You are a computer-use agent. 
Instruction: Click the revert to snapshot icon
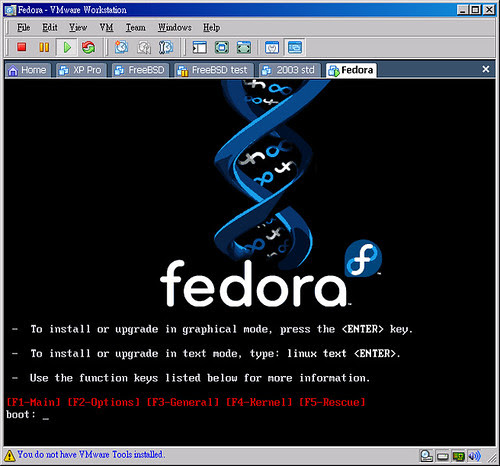144,47
